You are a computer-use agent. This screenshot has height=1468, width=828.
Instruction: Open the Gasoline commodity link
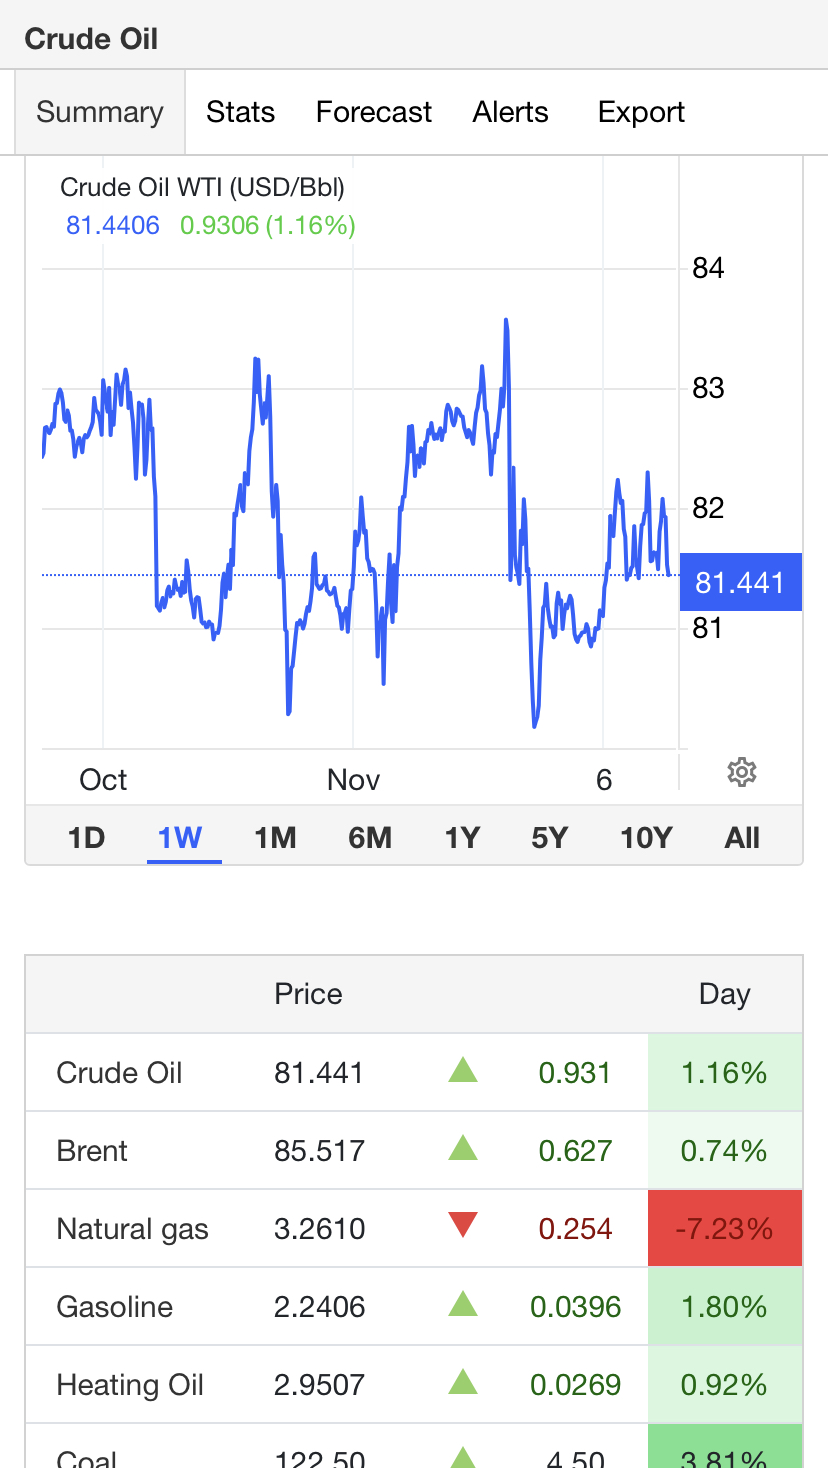point(115,1307)
